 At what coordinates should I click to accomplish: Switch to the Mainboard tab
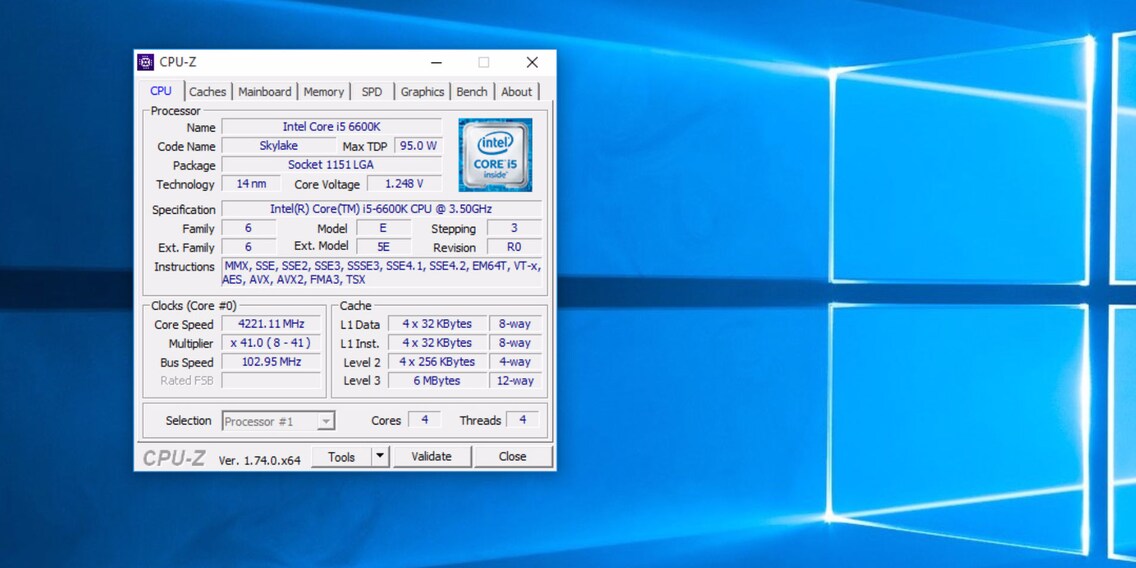[x=265, y=92]
